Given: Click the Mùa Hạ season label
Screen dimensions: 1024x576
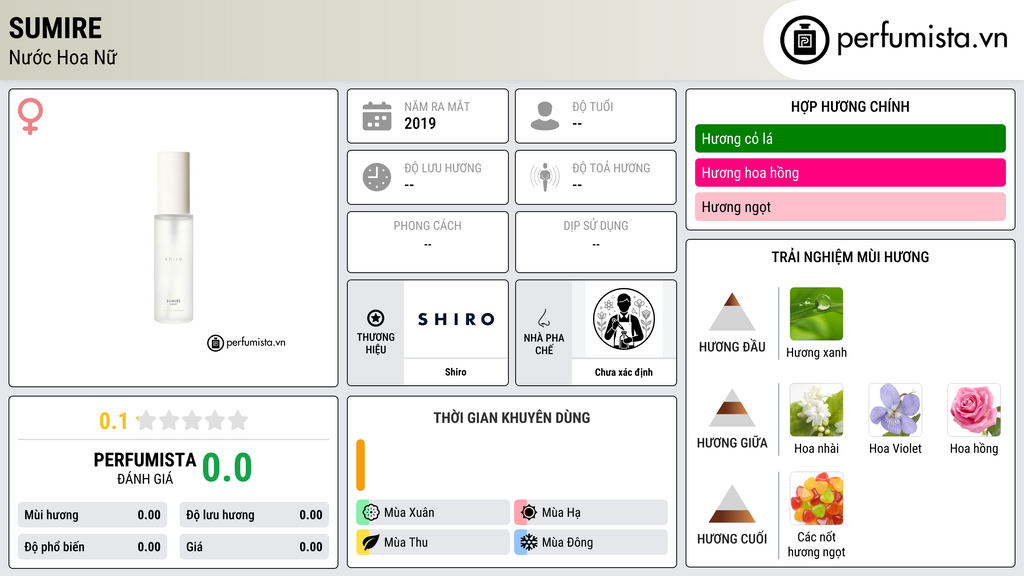Looking at the screenshot, I should 561,513.
